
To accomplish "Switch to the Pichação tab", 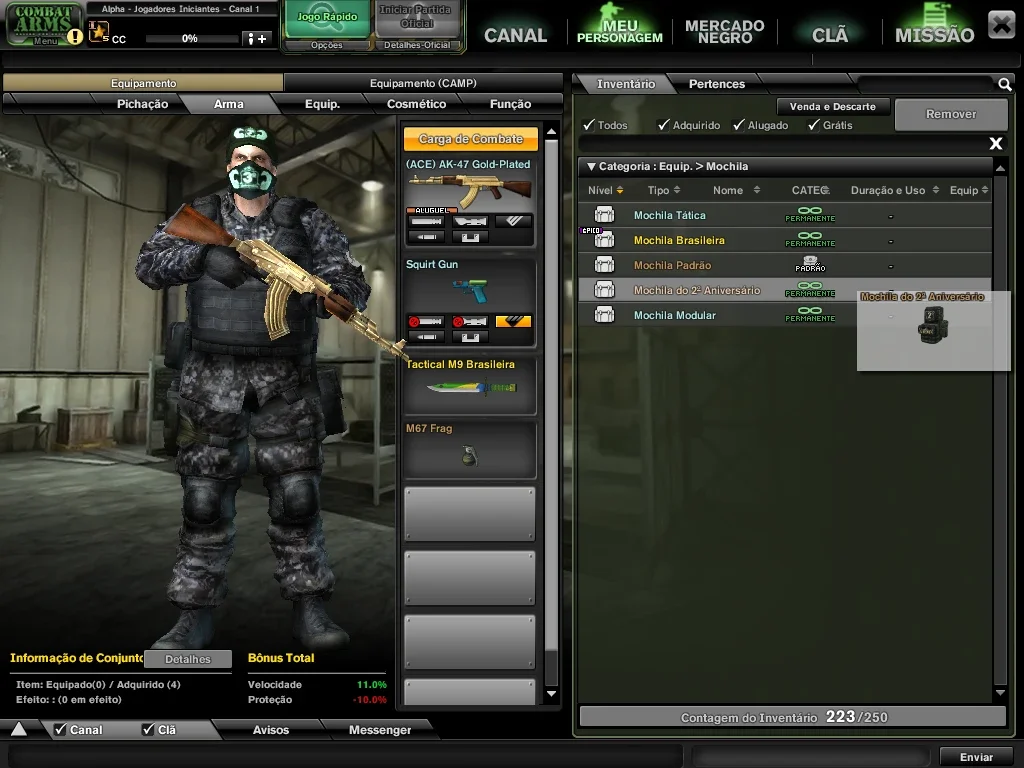I will [x=142, y=104].
